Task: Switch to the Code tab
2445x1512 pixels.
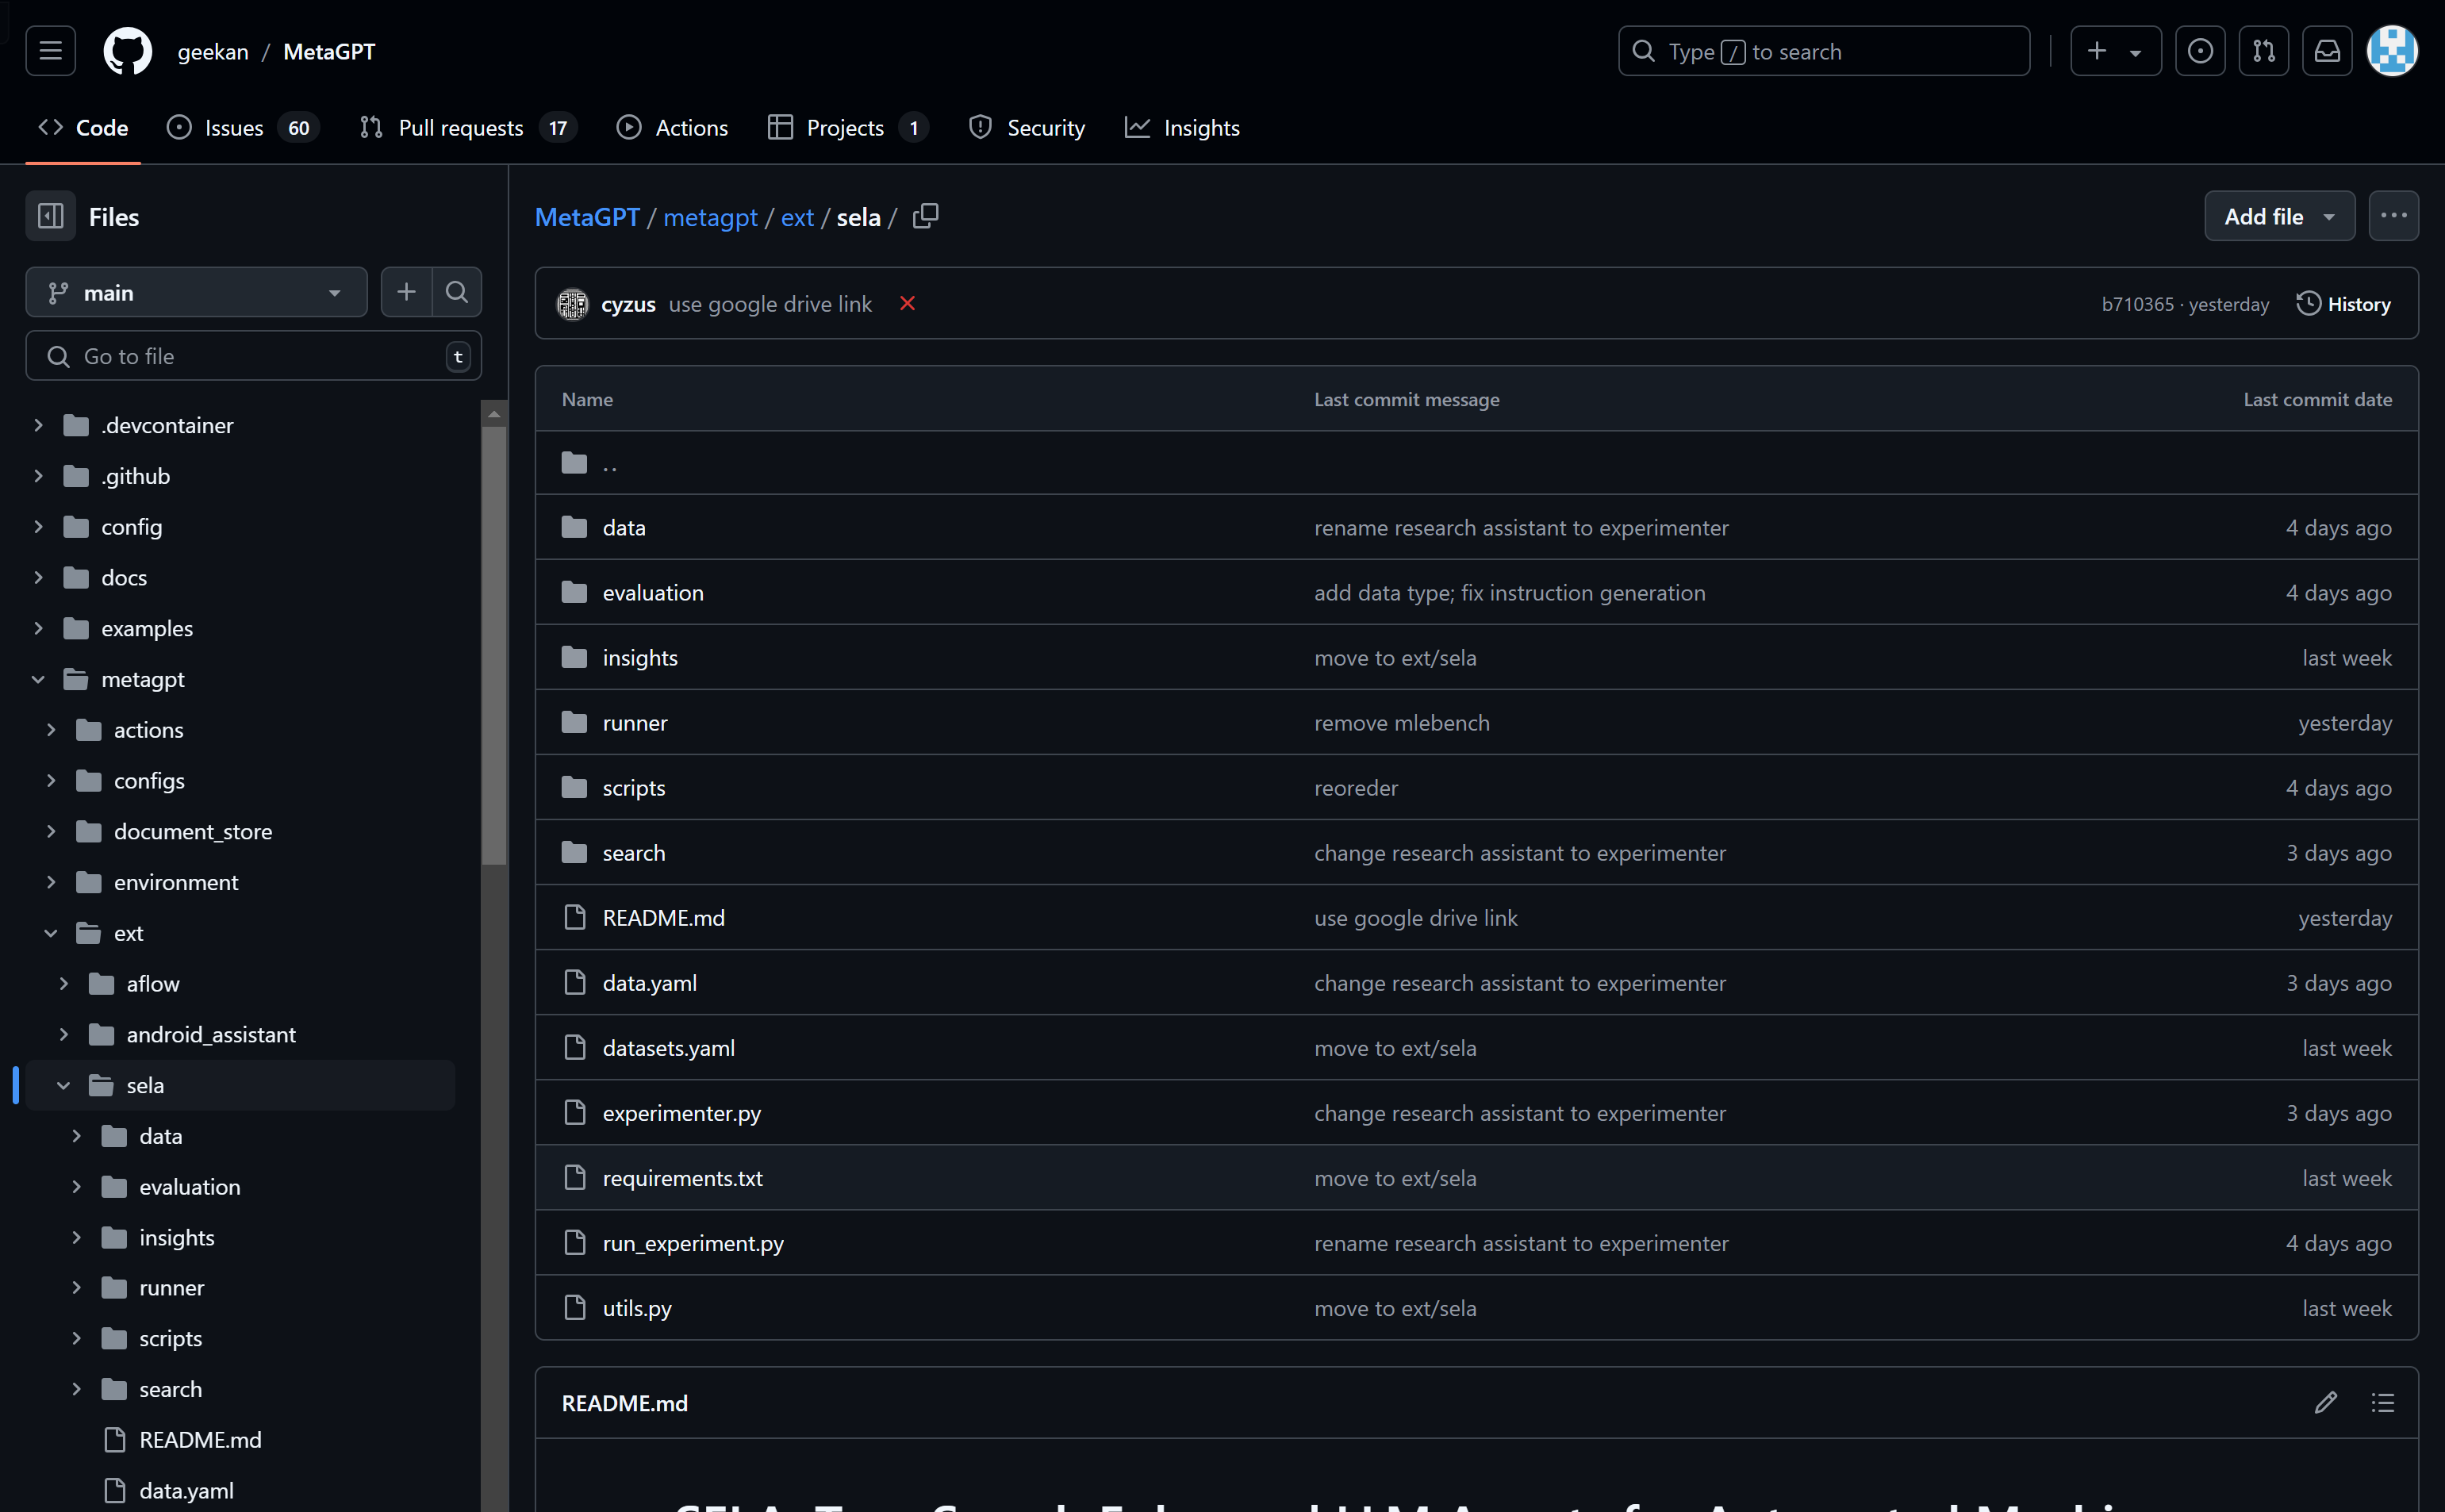Action: (x=83, y=127)
